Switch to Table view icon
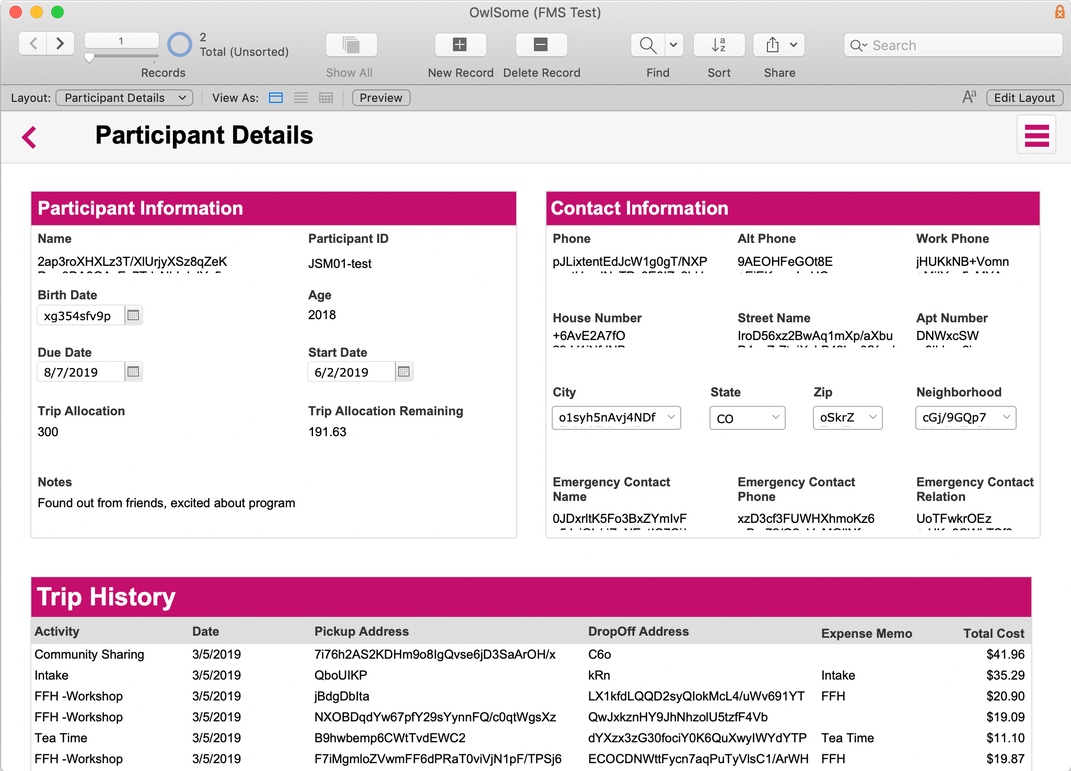1071x771 pixels. tap(326, 98)
